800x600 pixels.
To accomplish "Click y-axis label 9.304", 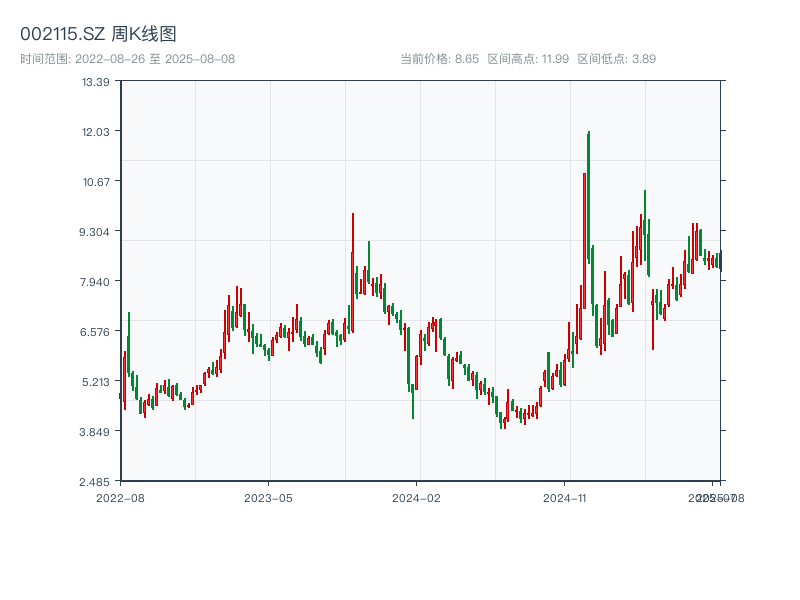I will pos(94,232).
